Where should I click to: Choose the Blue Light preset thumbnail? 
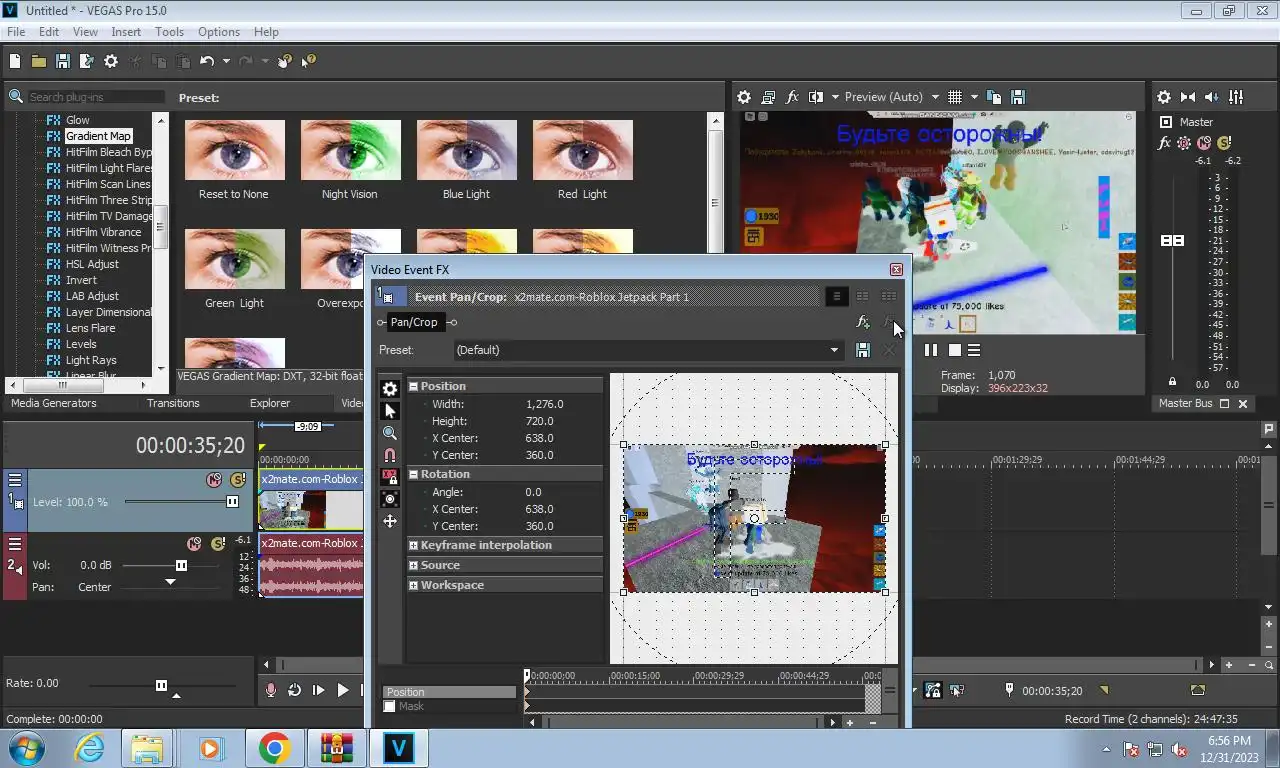point(467,150)
